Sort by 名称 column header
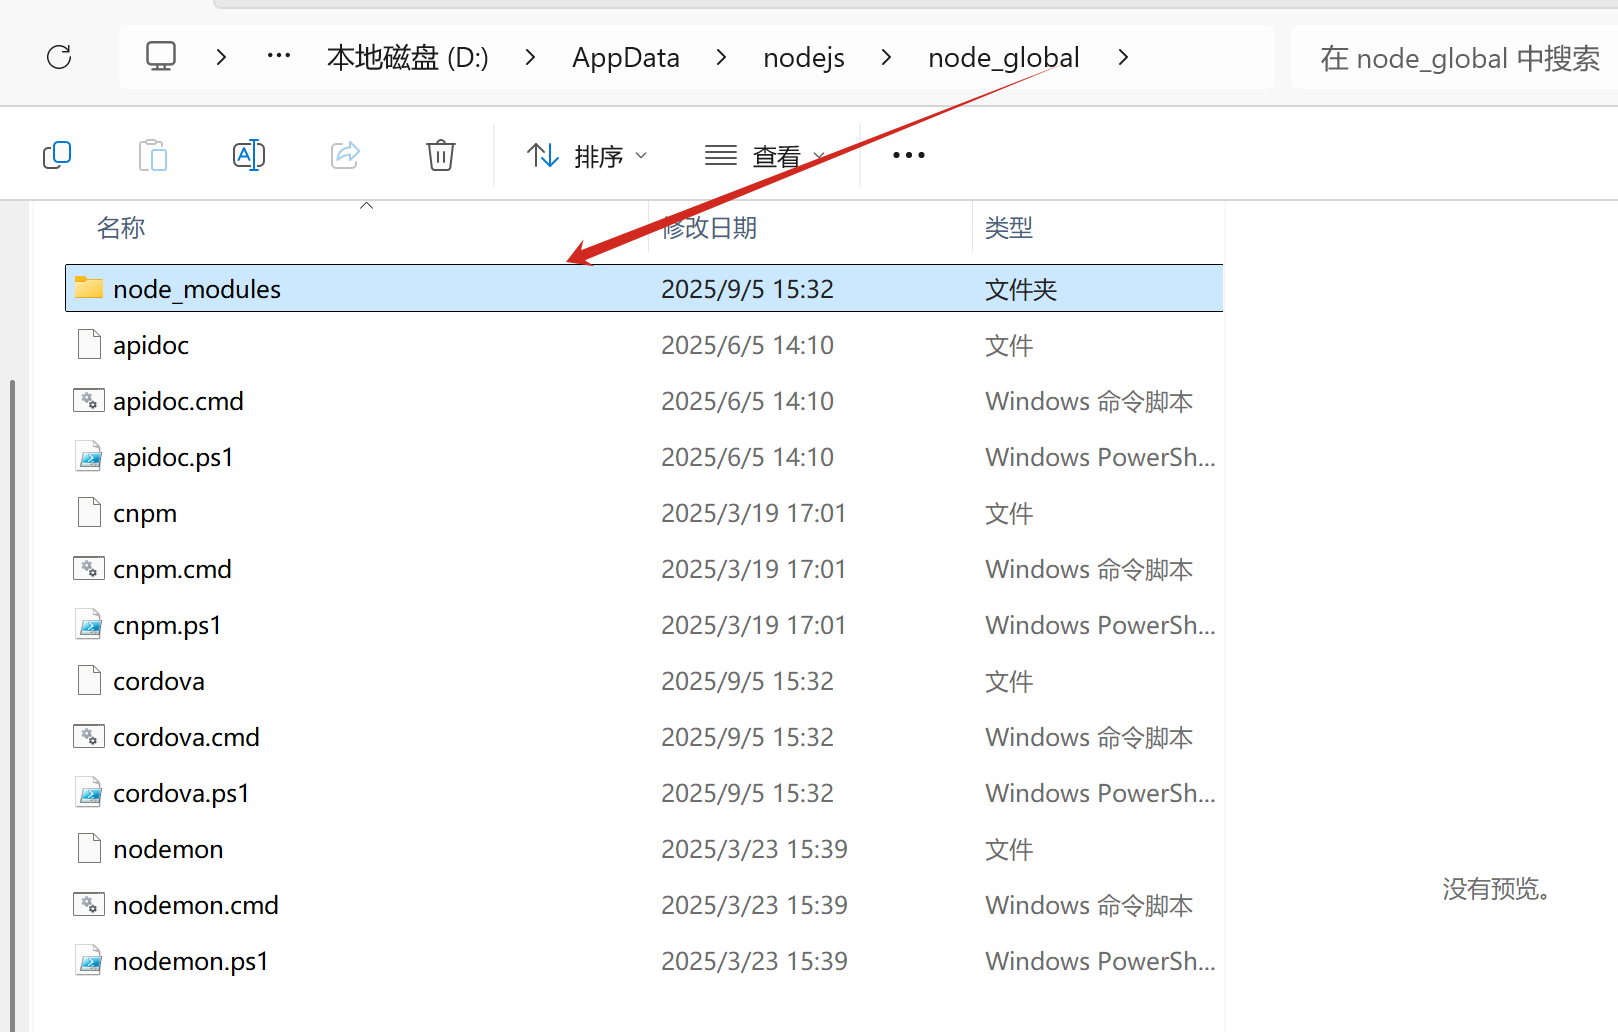 click(x=121, y=228)
